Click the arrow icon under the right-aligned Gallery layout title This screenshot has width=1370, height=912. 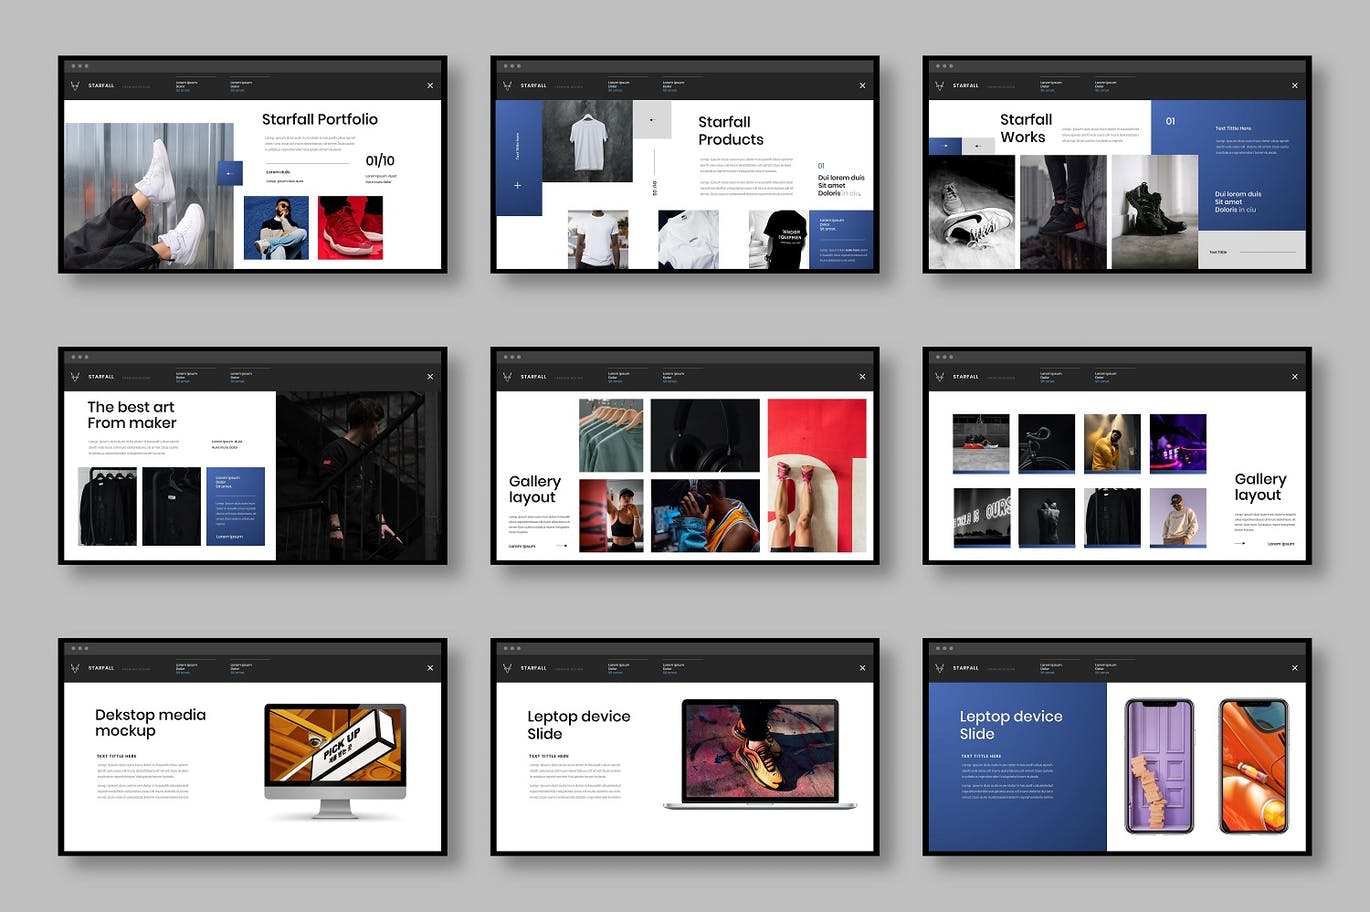[x=1240, y=543]
